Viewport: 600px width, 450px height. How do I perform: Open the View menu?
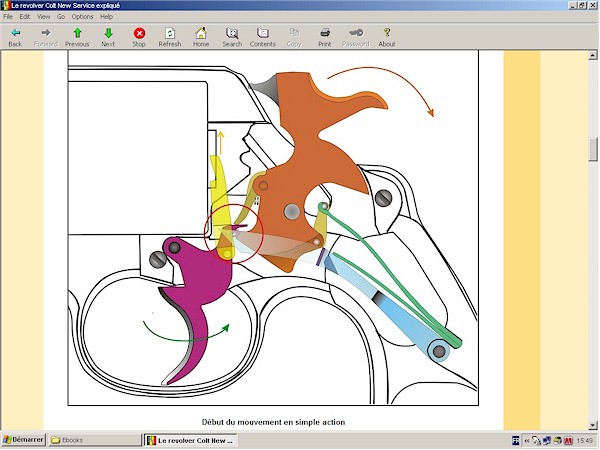(43, 17)
